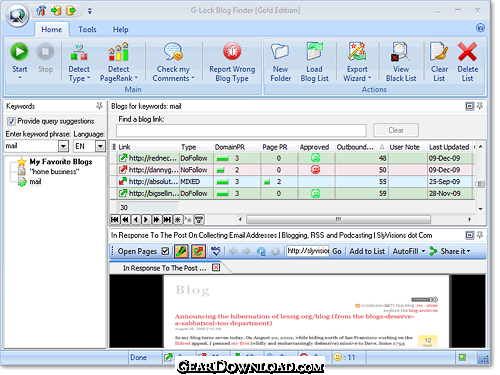Click the Detect PageRank bar chart icon

coord(118,52)
